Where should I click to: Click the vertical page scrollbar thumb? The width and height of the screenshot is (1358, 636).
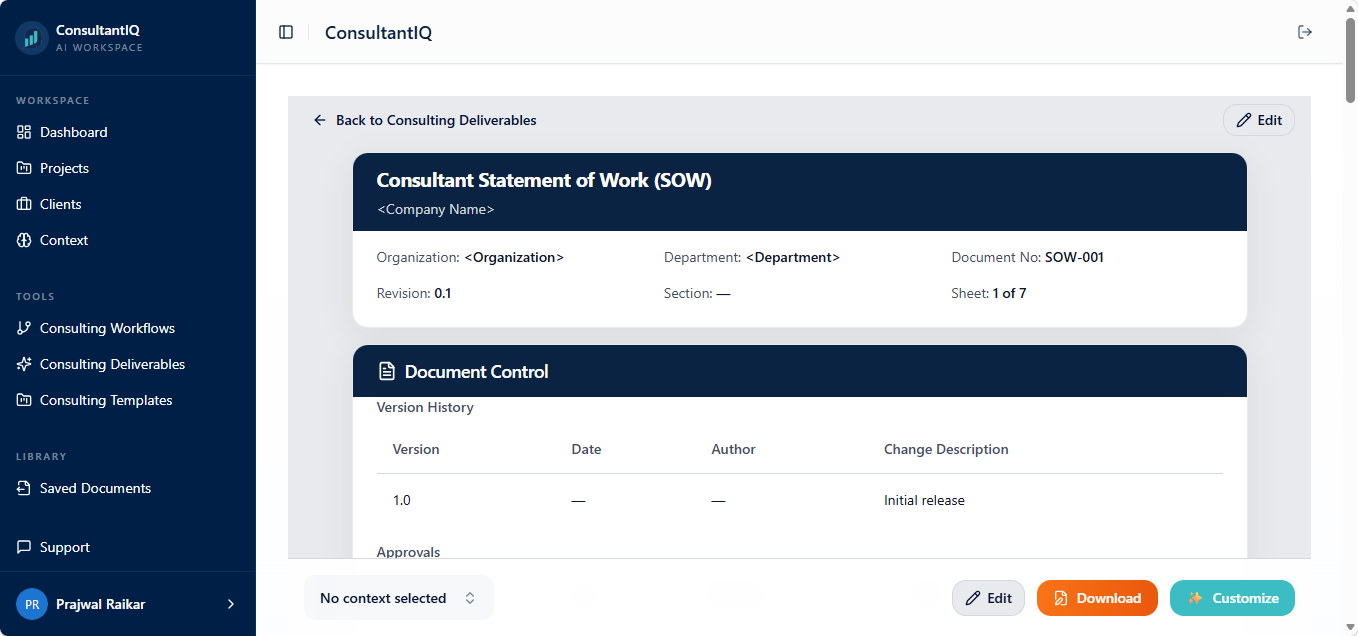click(x=1350, y=60)
